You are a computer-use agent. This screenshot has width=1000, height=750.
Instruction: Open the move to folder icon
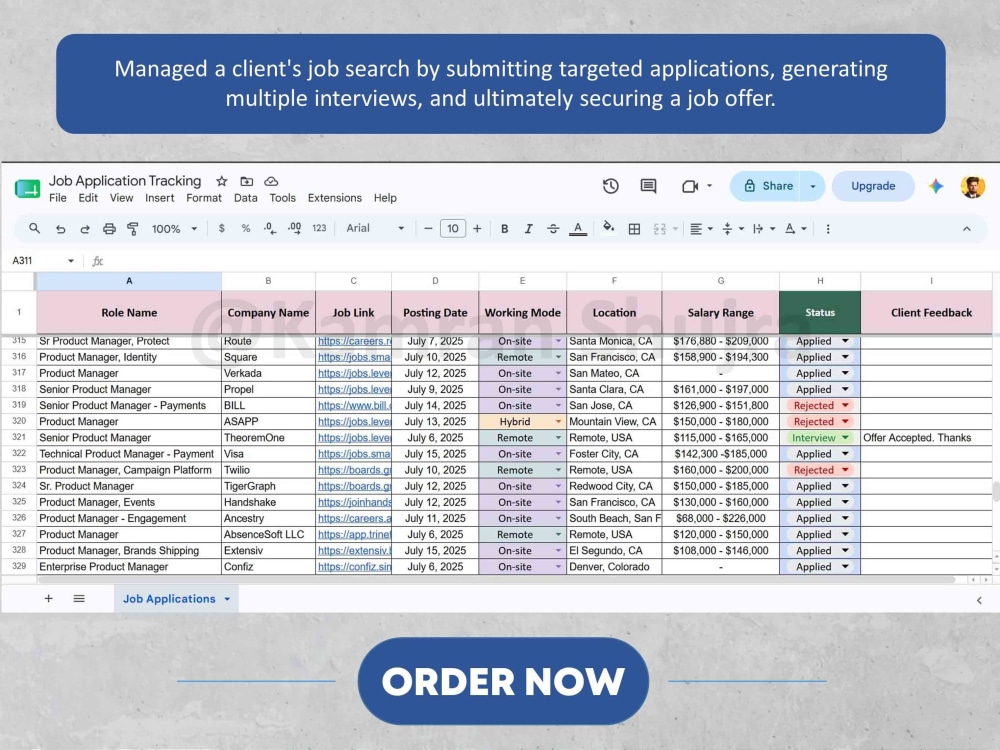[247, 181]
